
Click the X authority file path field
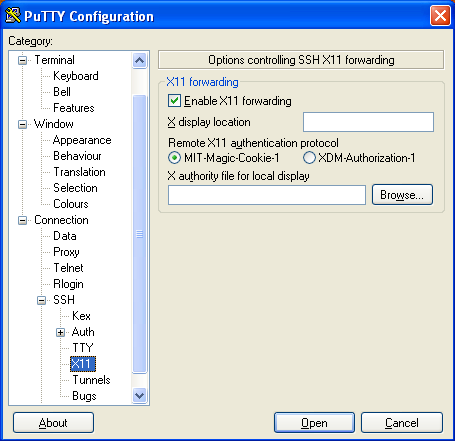tap(267, 195)
